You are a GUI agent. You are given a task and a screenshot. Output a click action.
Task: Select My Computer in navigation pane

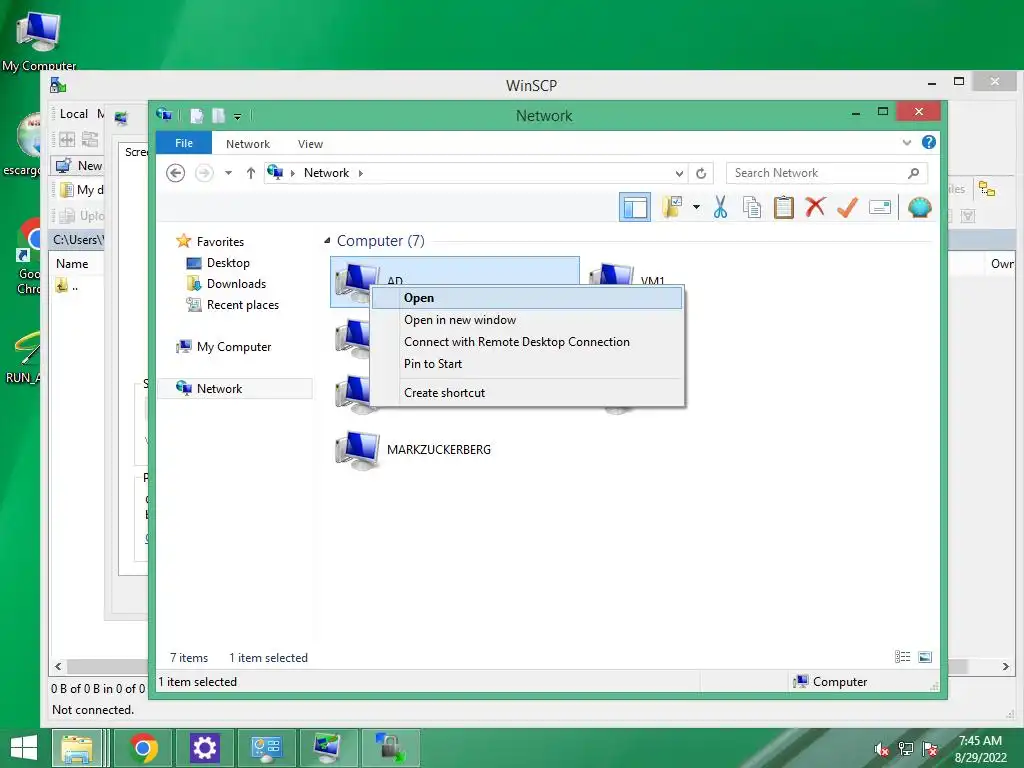tap(233, 347)
